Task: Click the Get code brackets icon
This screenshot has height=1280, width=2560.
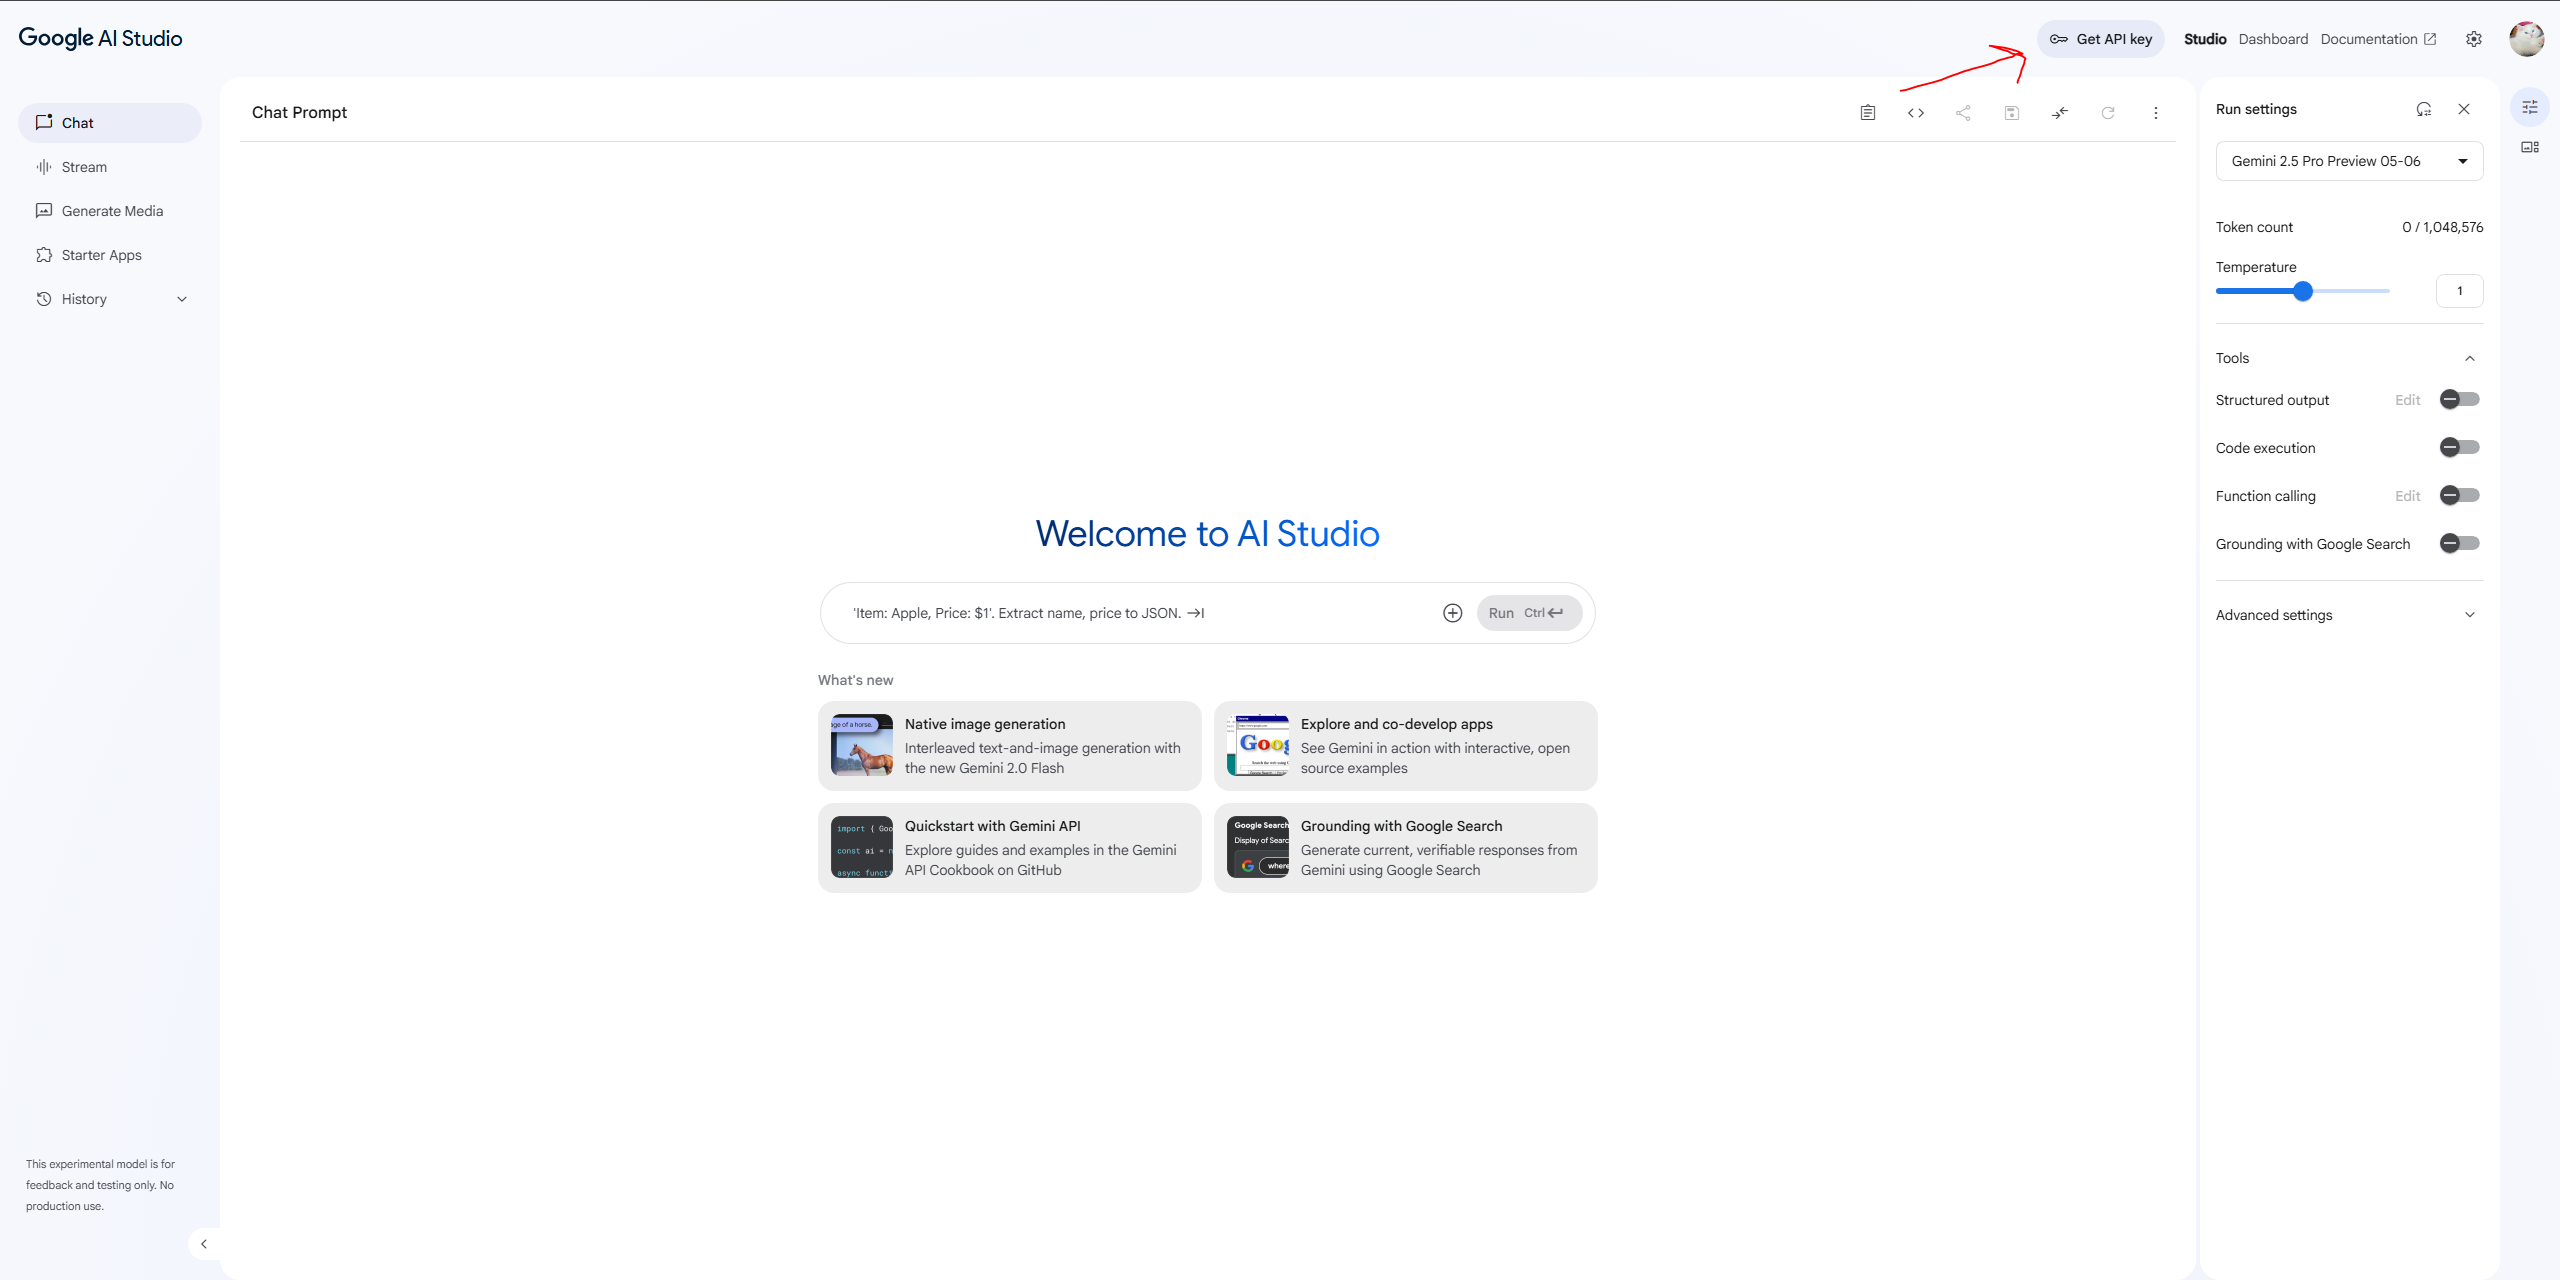Action: coord(1915,113)
